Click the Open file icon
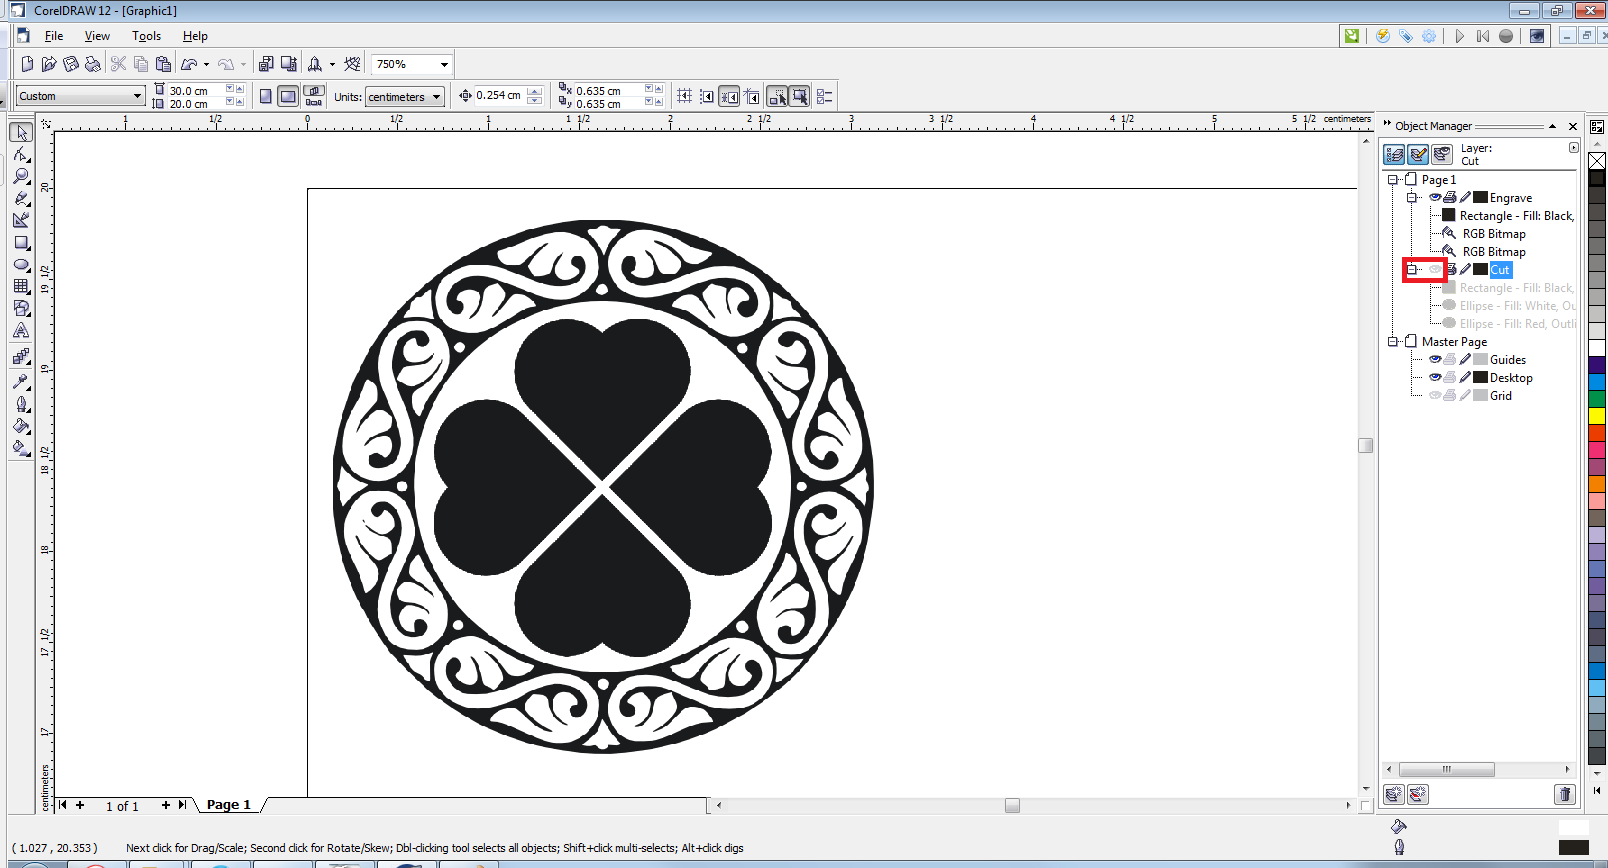 (49, 64)
